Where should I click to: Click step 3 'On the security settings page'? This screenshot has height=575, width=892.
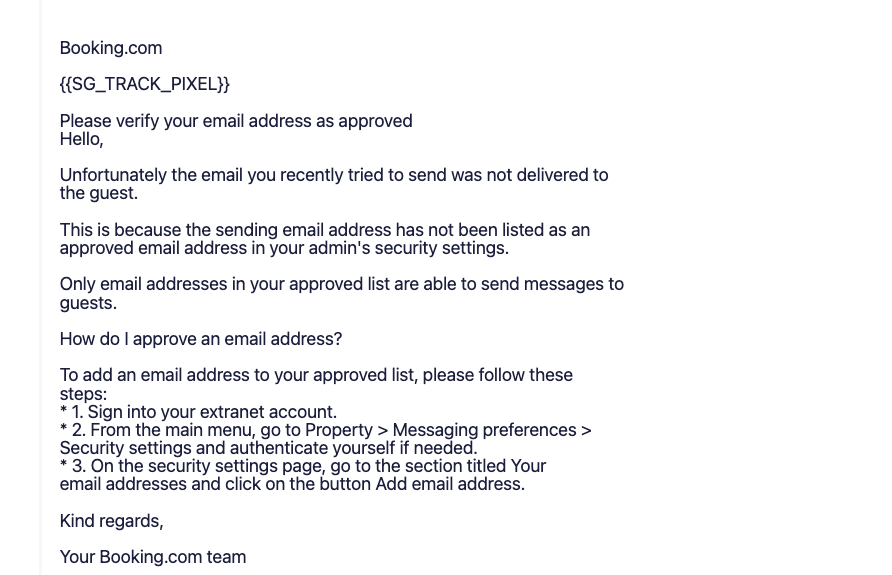pos(303,466)
